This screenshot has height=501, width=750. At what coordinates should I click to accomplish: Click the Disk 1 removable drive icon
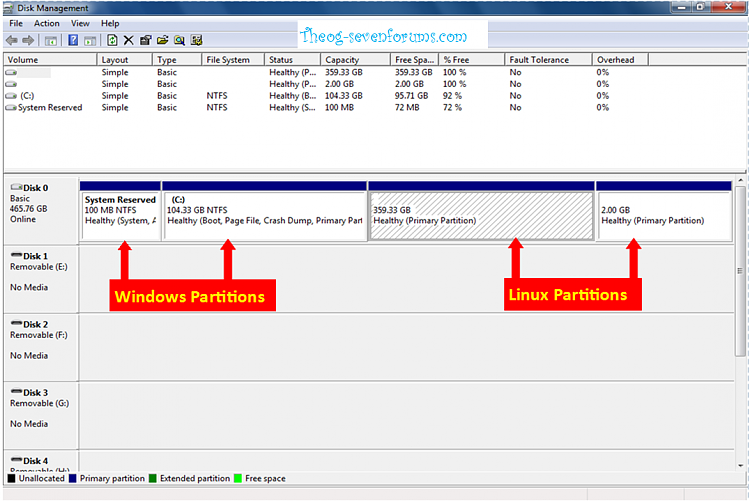(x=16, y=255)
